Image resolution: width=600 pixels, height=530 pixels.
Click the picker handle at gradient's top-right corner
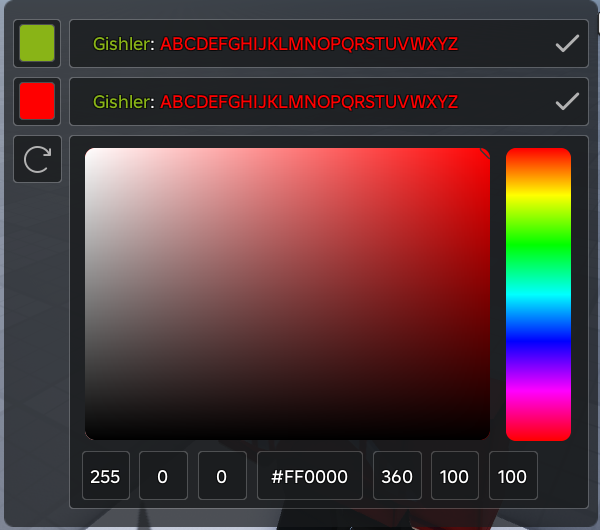coord(485,153)
